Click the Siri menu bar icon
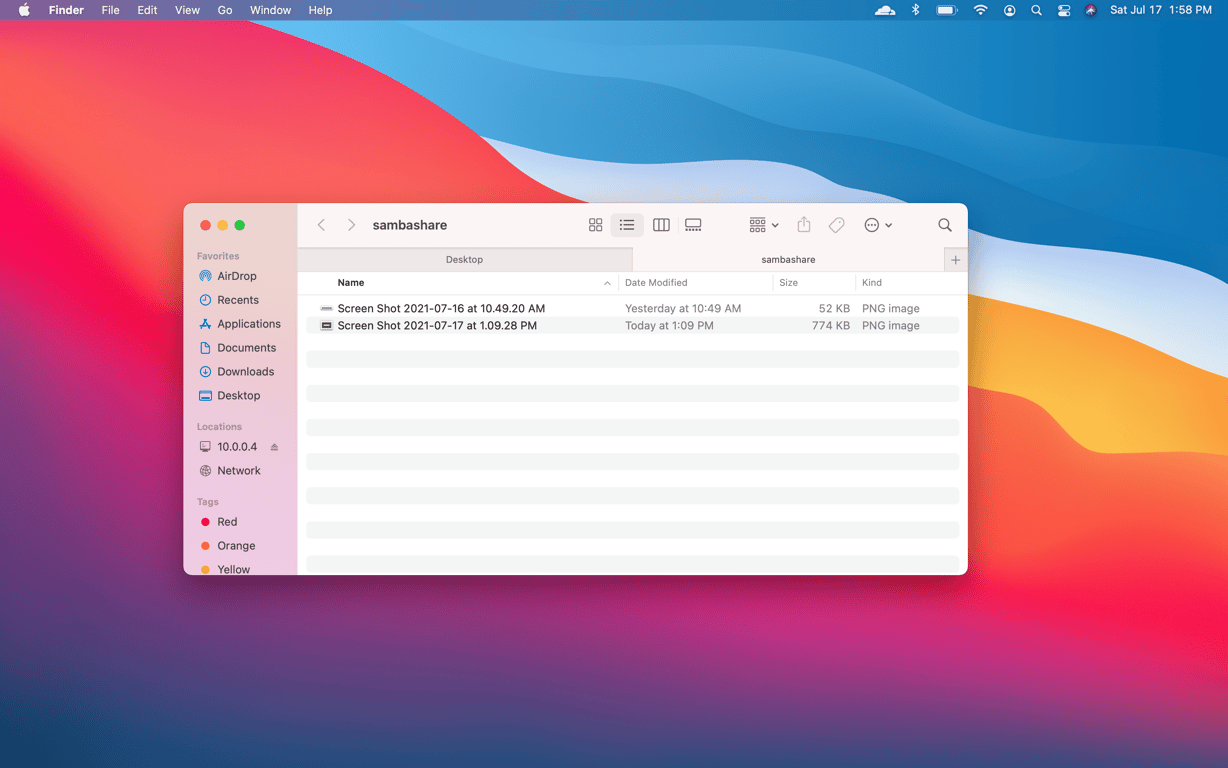The width and height of the screenshot is (1228, 768). point(1091,10)
